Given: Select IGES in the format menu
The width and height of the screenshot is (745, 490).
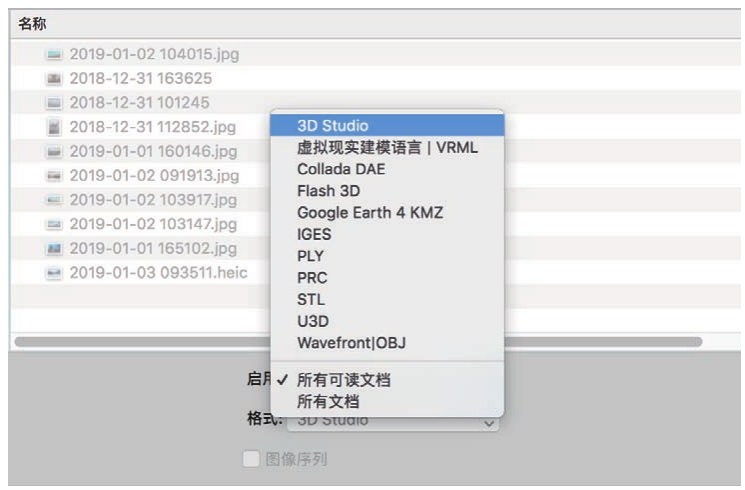Looking at the screenshot, I should click(387, 234).
